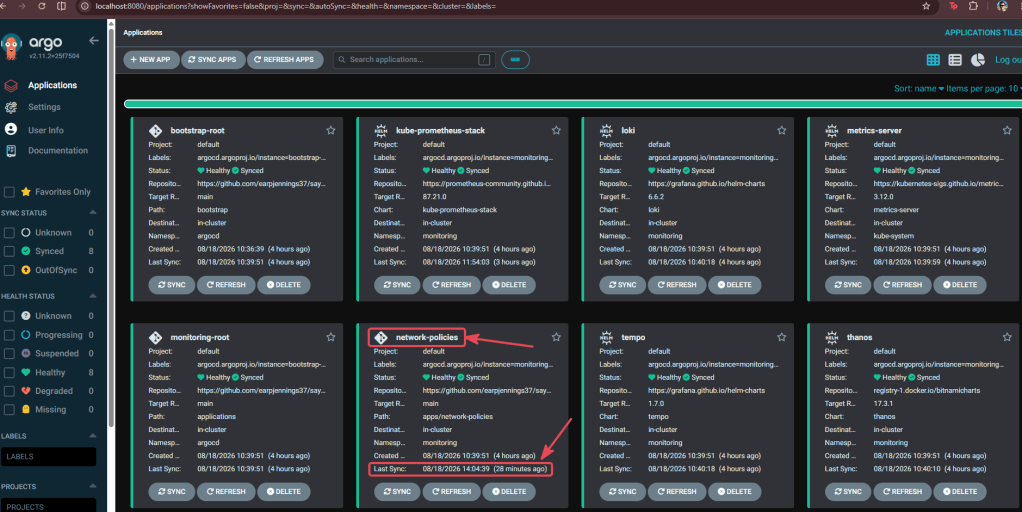Image resolution: width=1022 pixels, height=512 pixels.
Task: Click thanos Helm chart icon
Action: tap(832, 337)
